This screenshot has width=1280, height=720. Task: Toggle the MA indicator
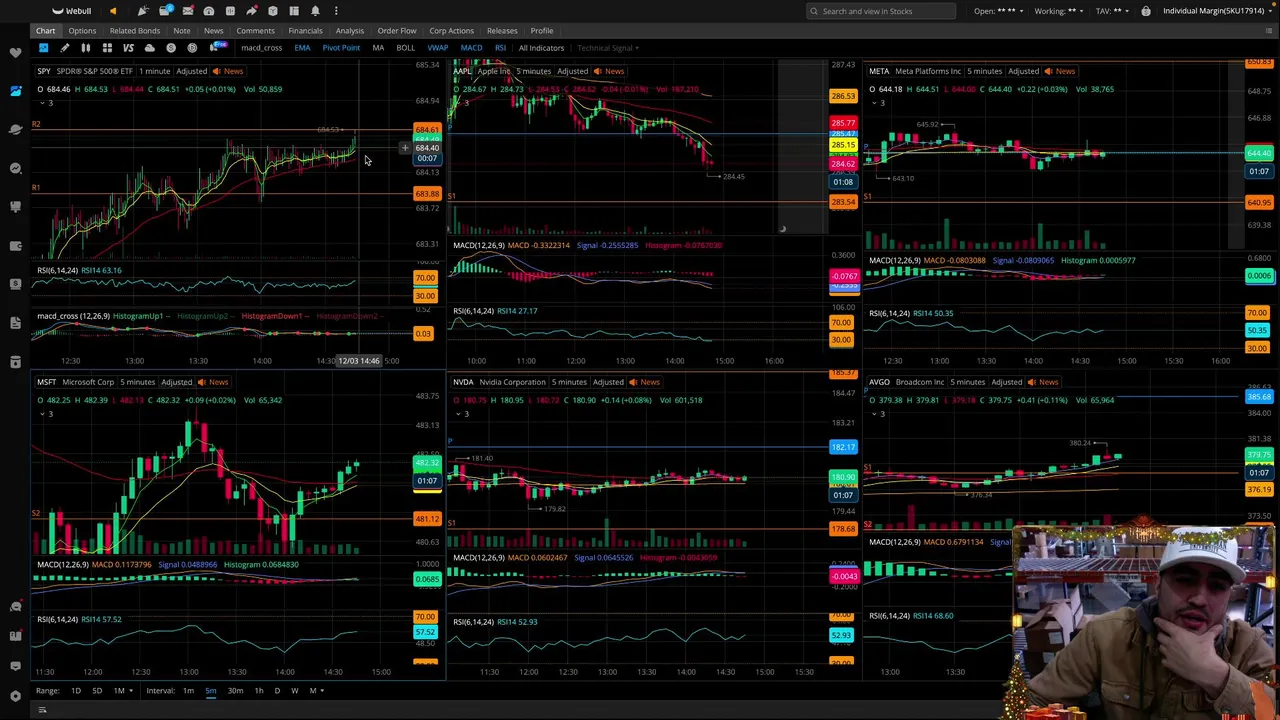[378, 48]
